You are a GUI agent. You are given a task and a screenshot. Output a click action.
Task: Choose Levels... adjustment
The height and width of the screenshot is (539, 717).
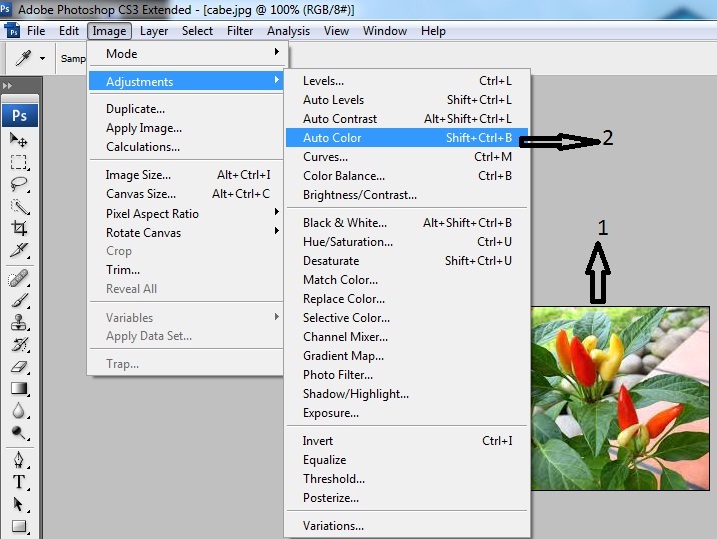[x=407, y=81]
